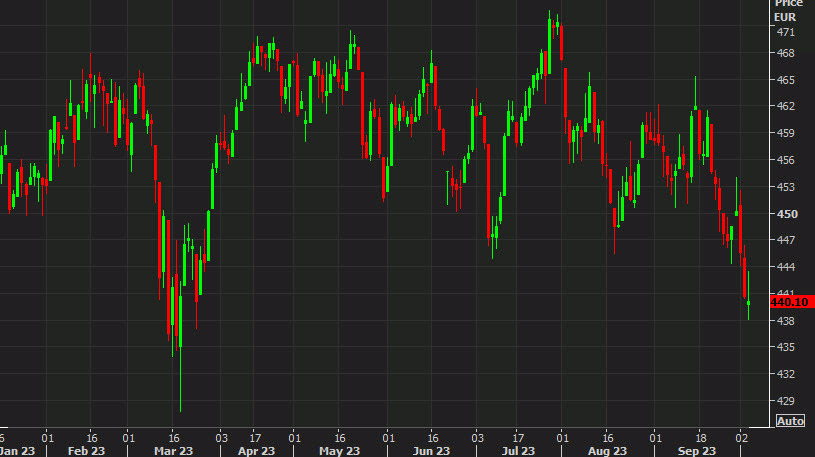Click the 429 price axis label
The image size is (815, 457).
[x=785, y=401]
